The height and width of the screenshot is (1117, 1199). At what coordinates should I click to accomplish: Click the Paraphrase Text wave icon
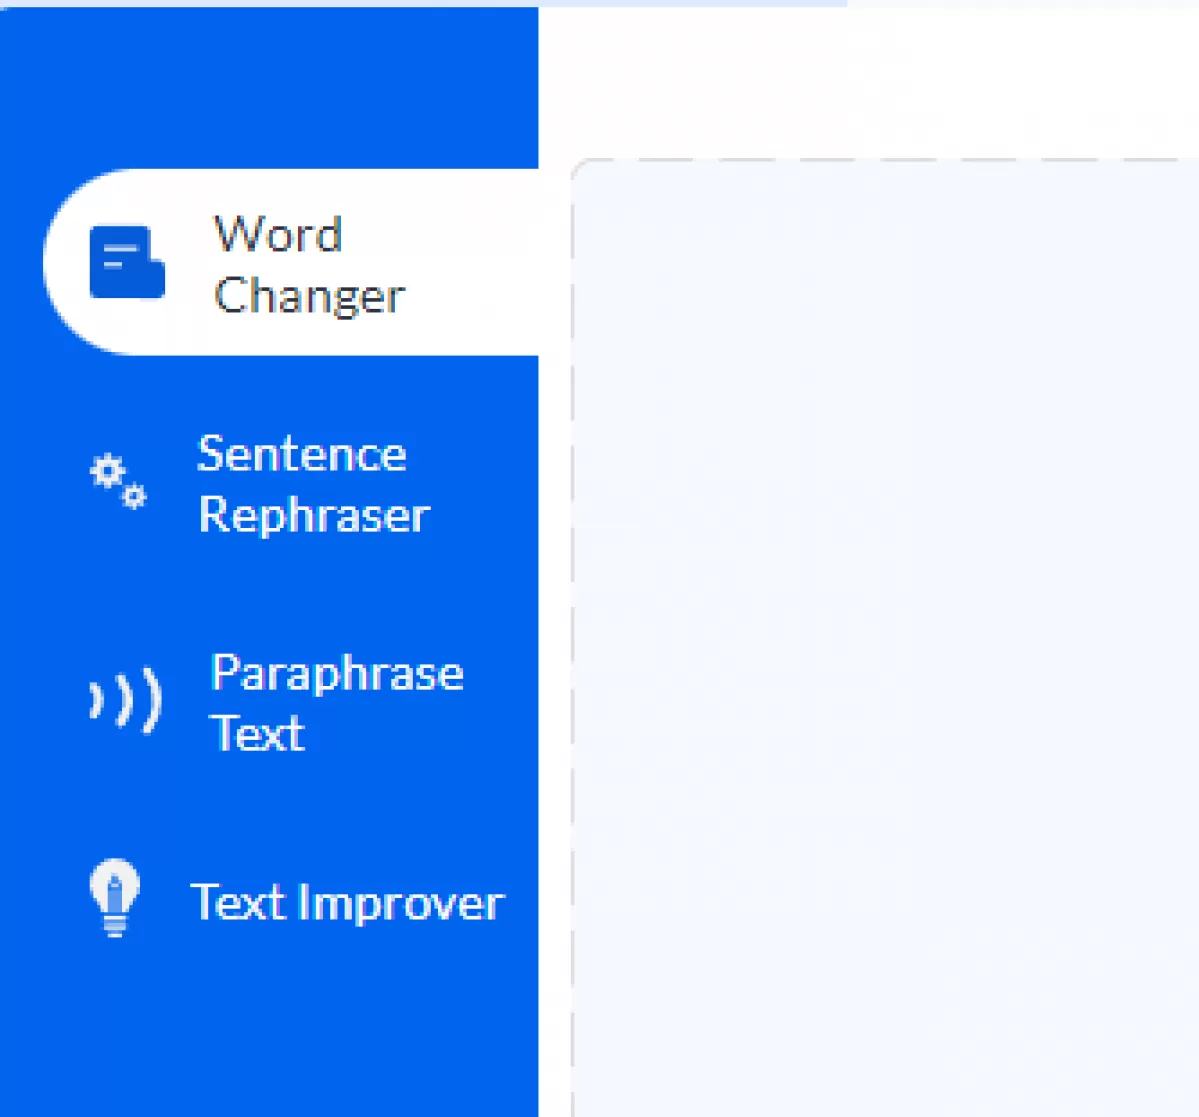point(125,700)
